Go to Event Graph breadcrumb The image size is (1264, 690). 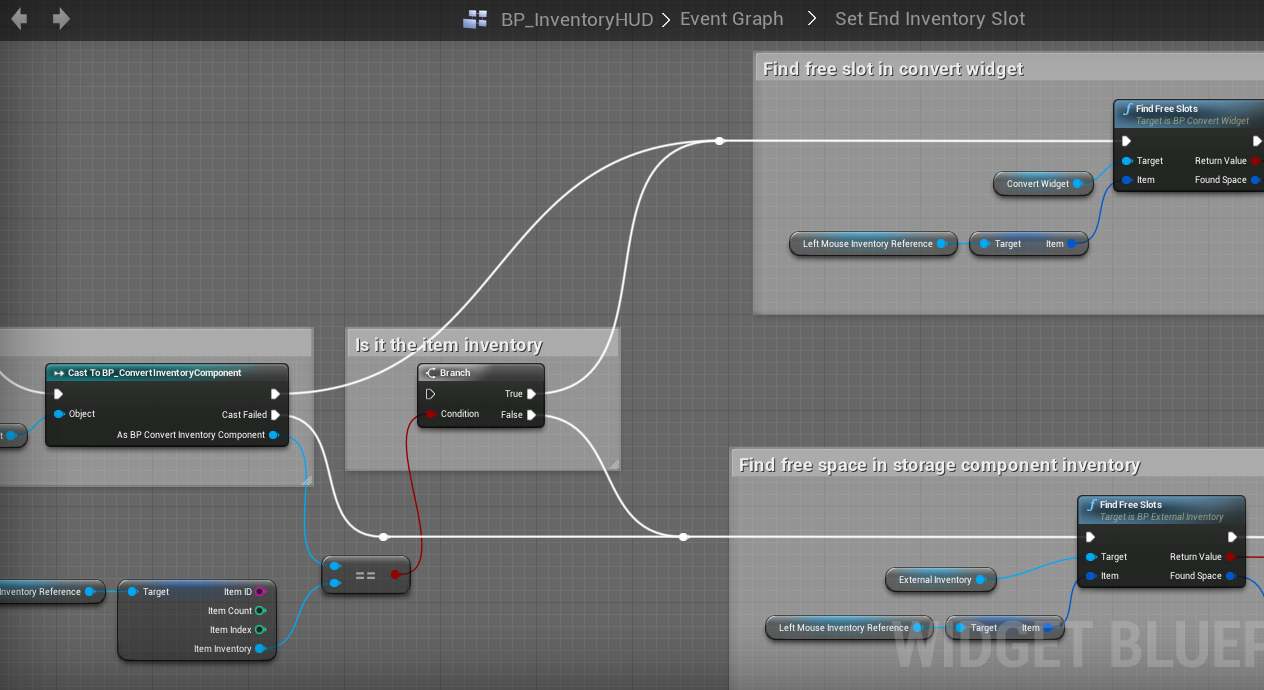[x=731, y=19]
